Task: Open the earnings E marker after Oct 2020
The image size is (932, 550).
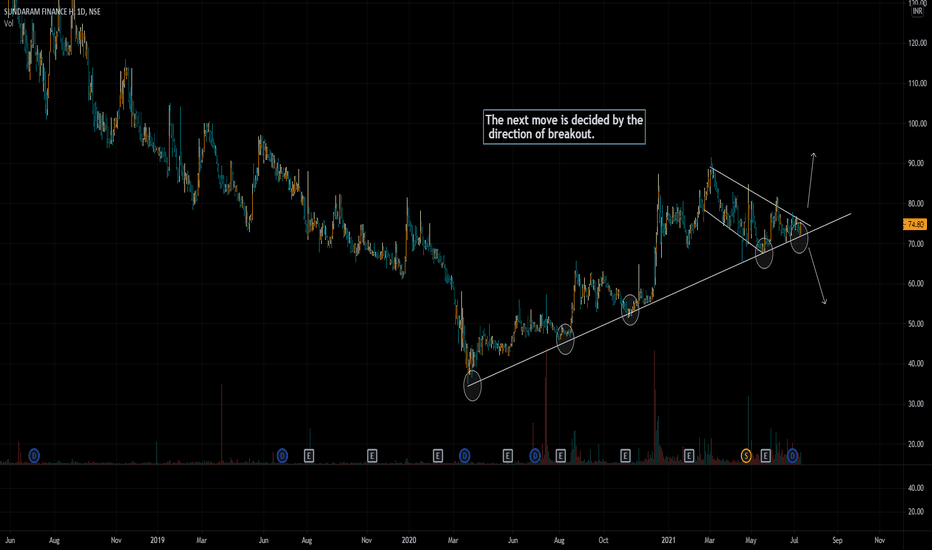Action: tap(625, 456)
